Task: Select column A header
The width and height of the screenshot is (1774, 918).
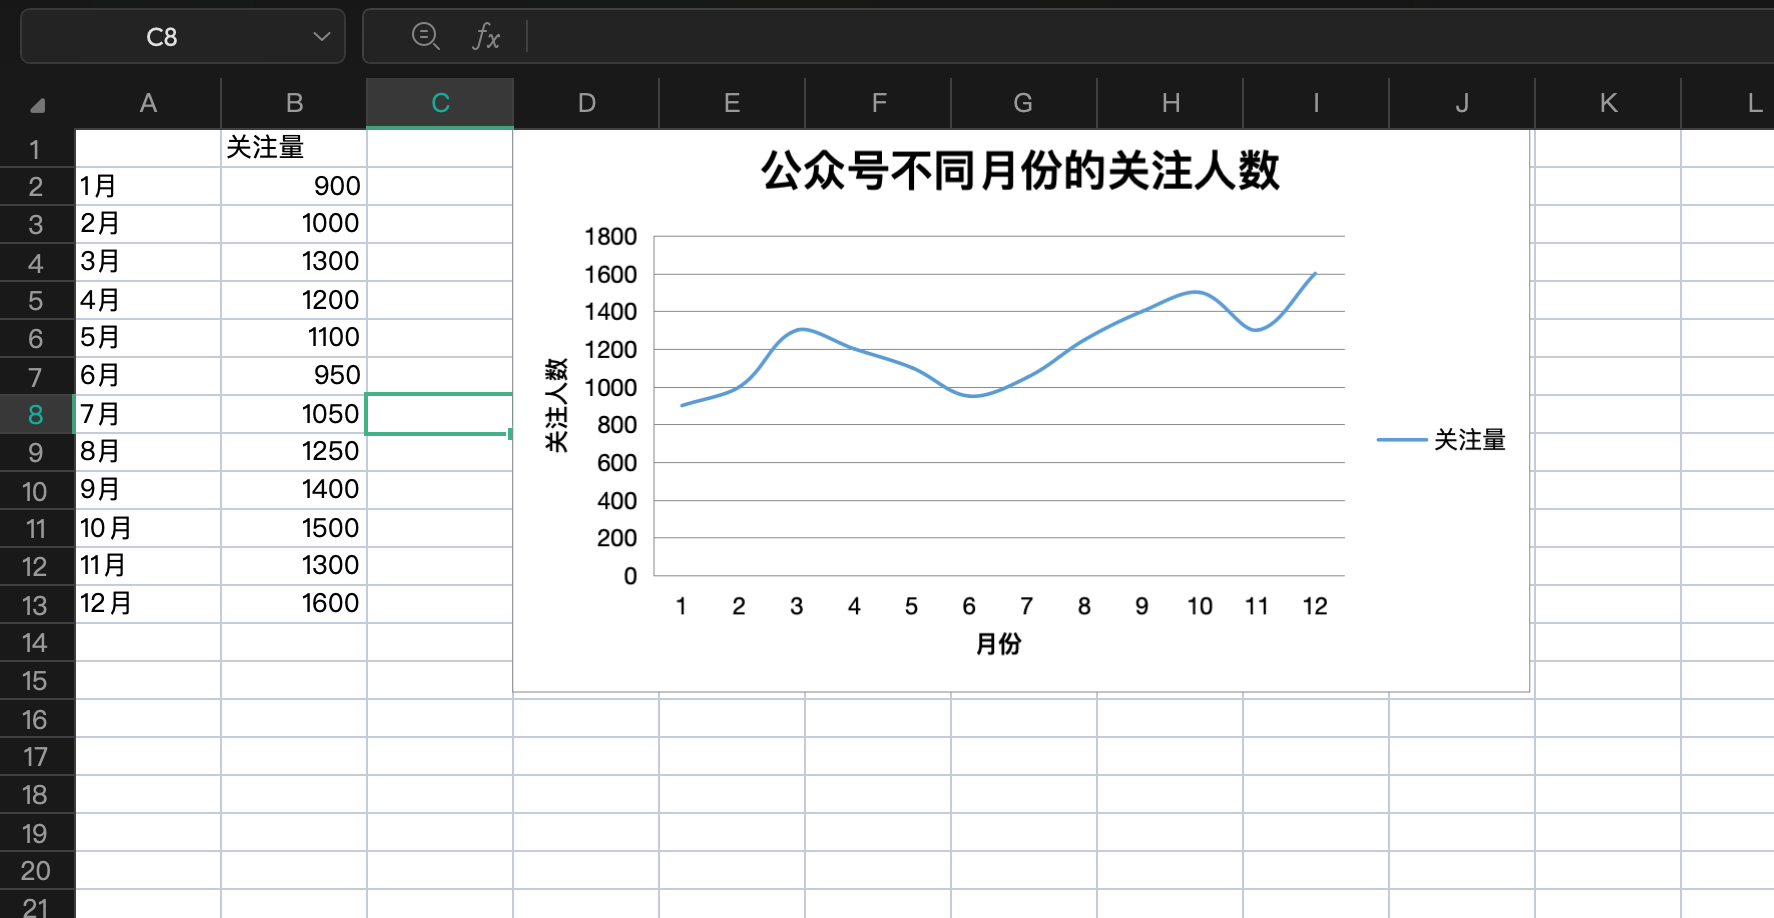Action: [x=148, y=103]
